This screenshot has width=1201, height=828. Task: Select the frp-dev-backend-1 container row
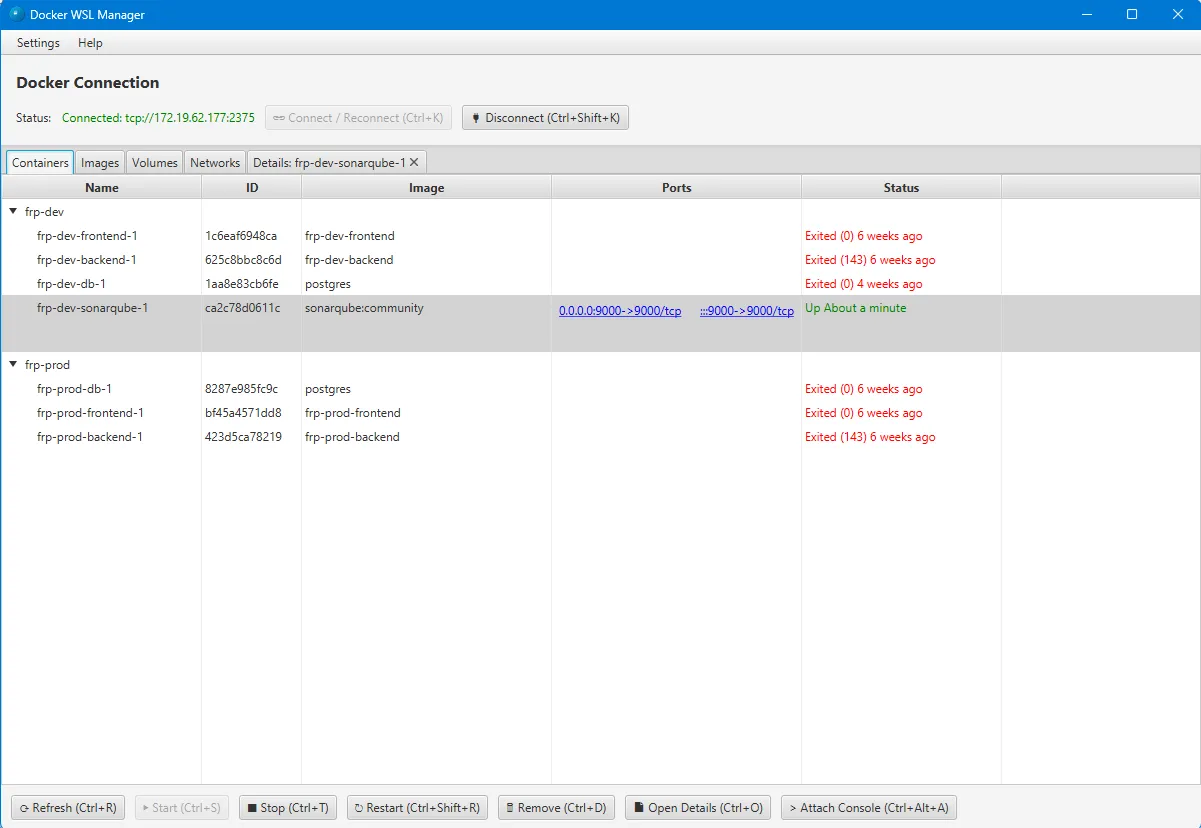click(600, 260)
